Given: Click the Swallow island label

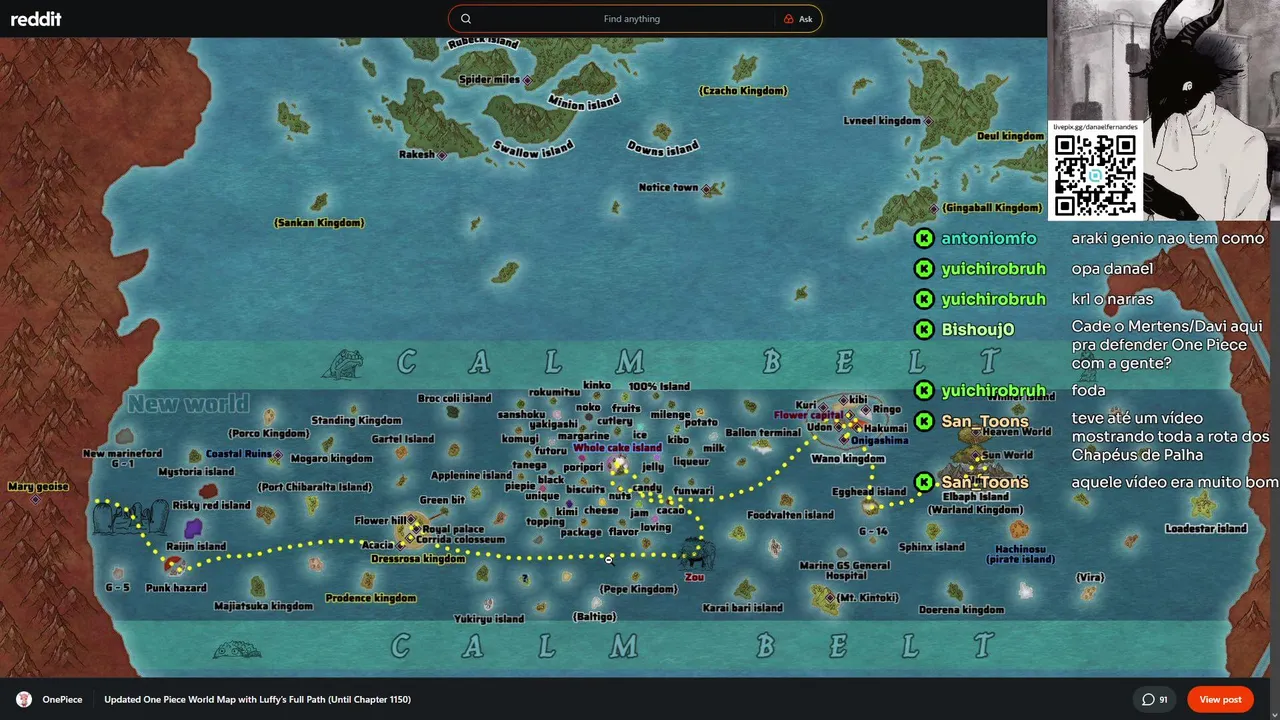Looking at the screenshot, I should coord(533,149).
